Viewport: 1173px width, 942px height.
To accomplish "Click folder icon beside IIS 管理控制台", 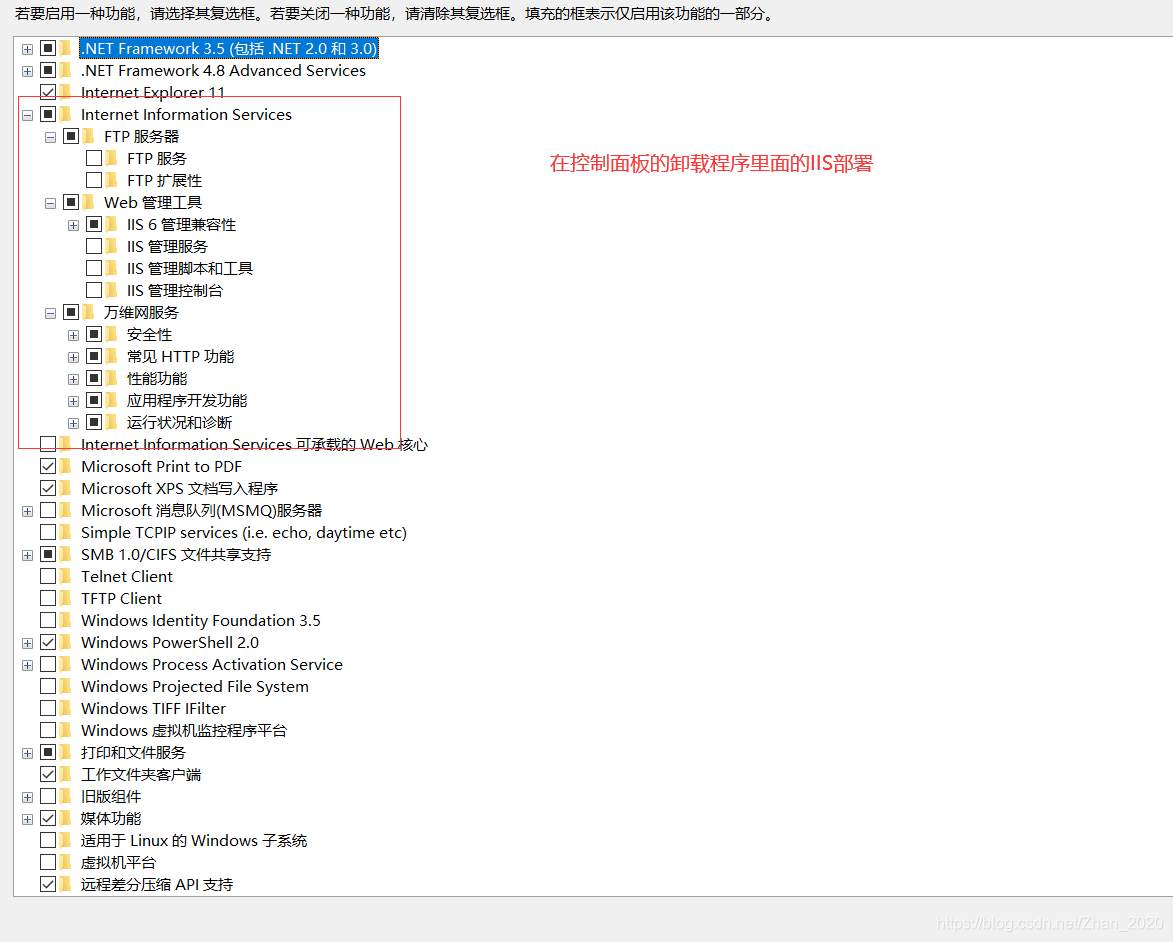I will point(112,290).
